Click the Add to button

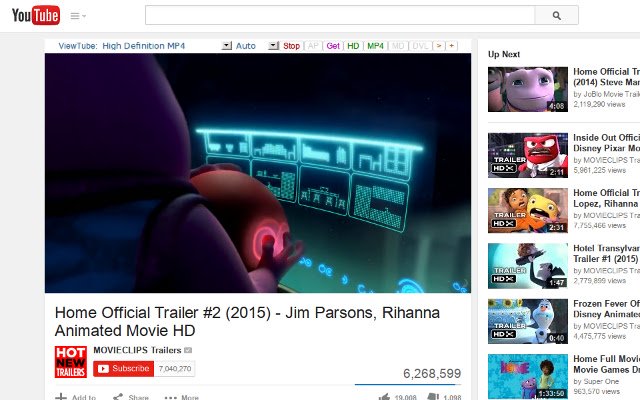[76, 397]
